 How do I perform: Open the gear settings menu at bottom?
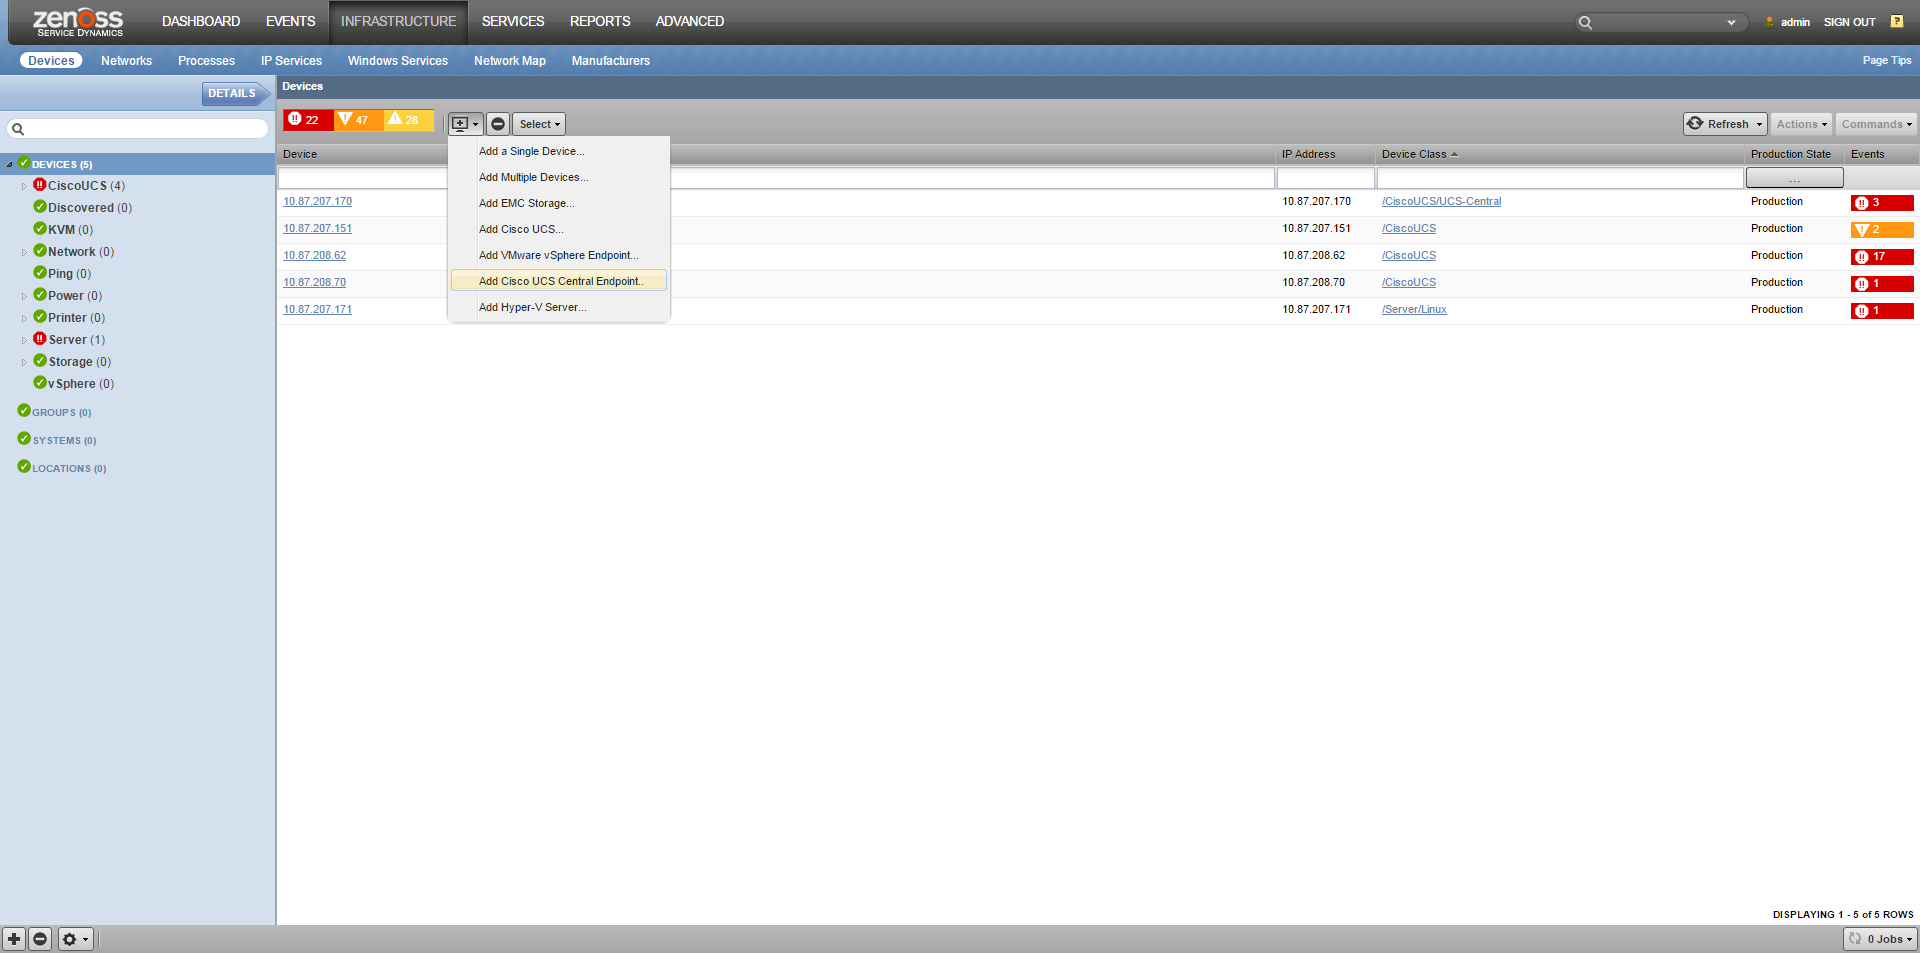point(75,939)
